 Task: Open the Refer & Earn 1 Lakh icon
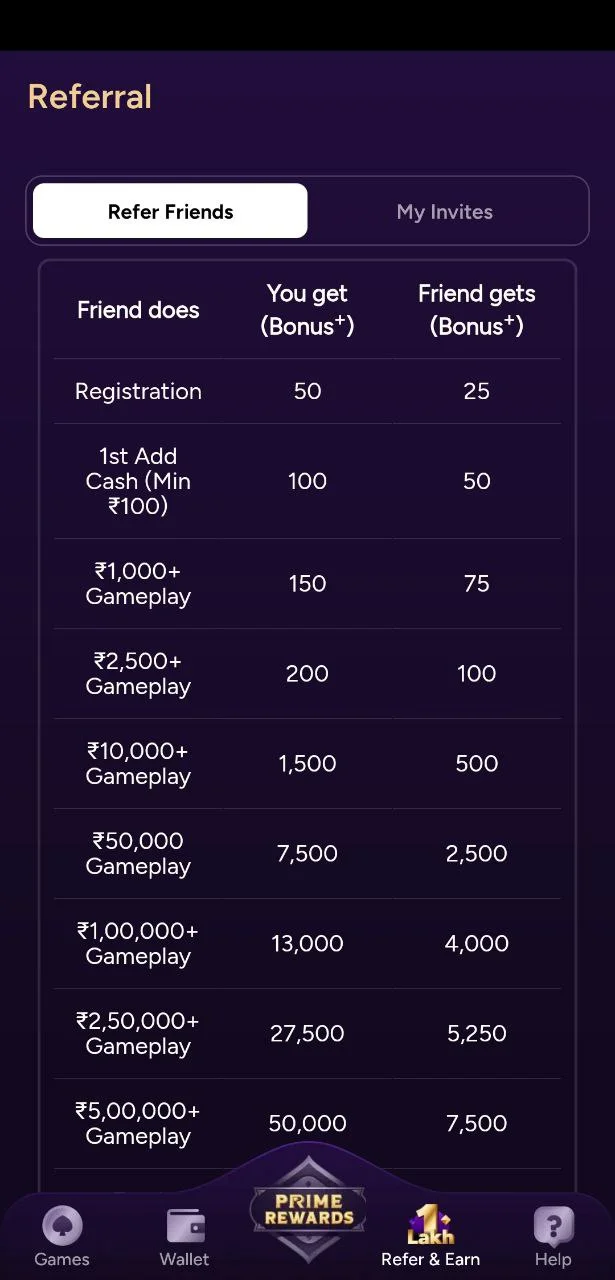[430, 1225]
